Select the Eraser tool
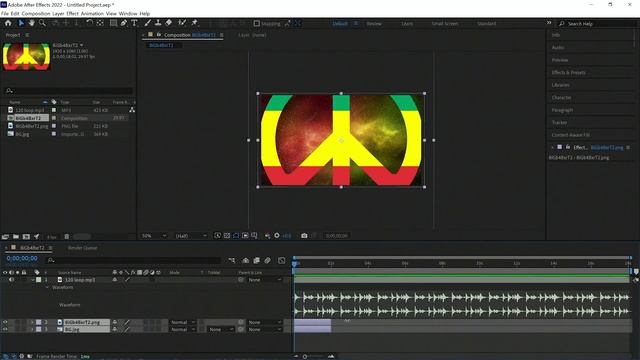This screenshot has width=640, height=360. pyautogui.click(x=169, y=23)
